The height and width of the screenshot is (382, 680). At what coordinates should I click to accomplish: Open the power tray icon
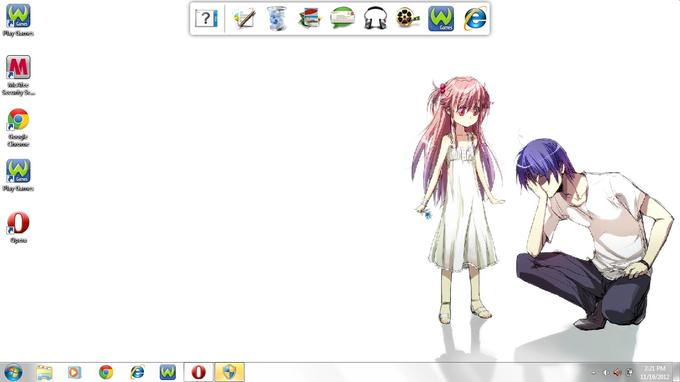click(x=606, y=372)
